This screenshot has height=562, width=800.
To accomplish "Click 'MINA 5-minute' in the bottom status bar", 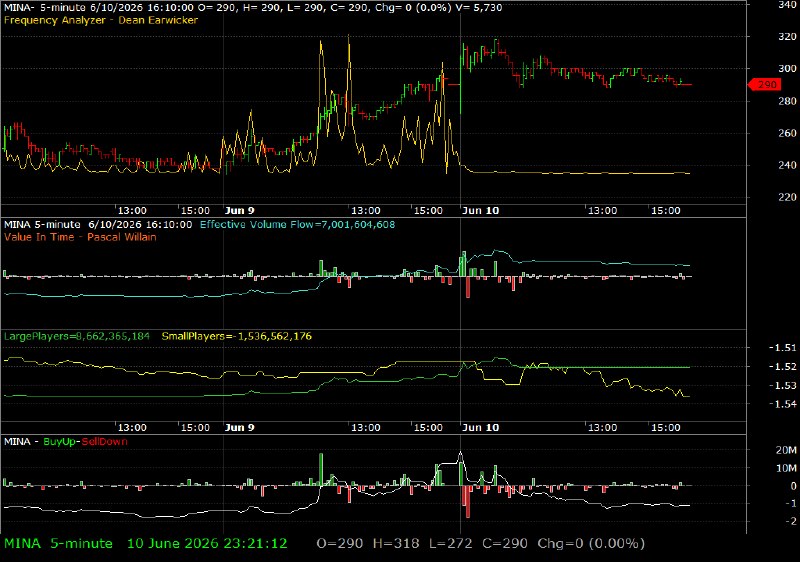I will coord(58,544).
